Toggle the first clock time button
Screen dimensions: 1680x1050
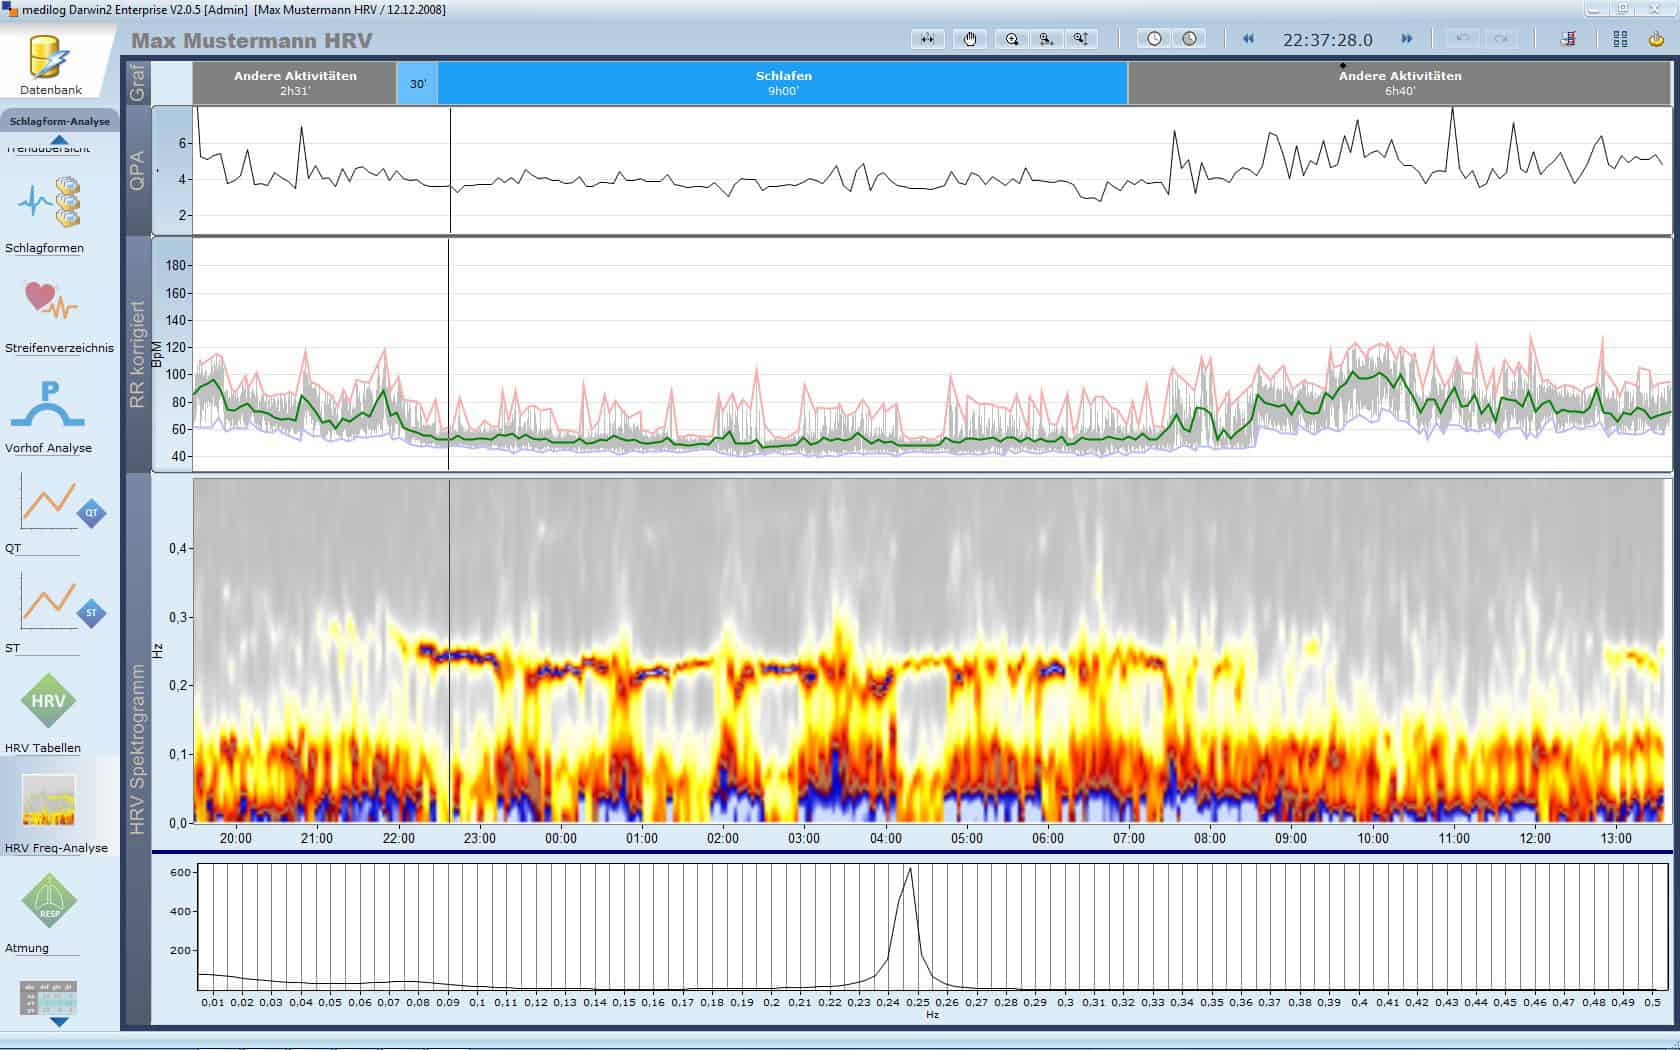click(1155, 39)
